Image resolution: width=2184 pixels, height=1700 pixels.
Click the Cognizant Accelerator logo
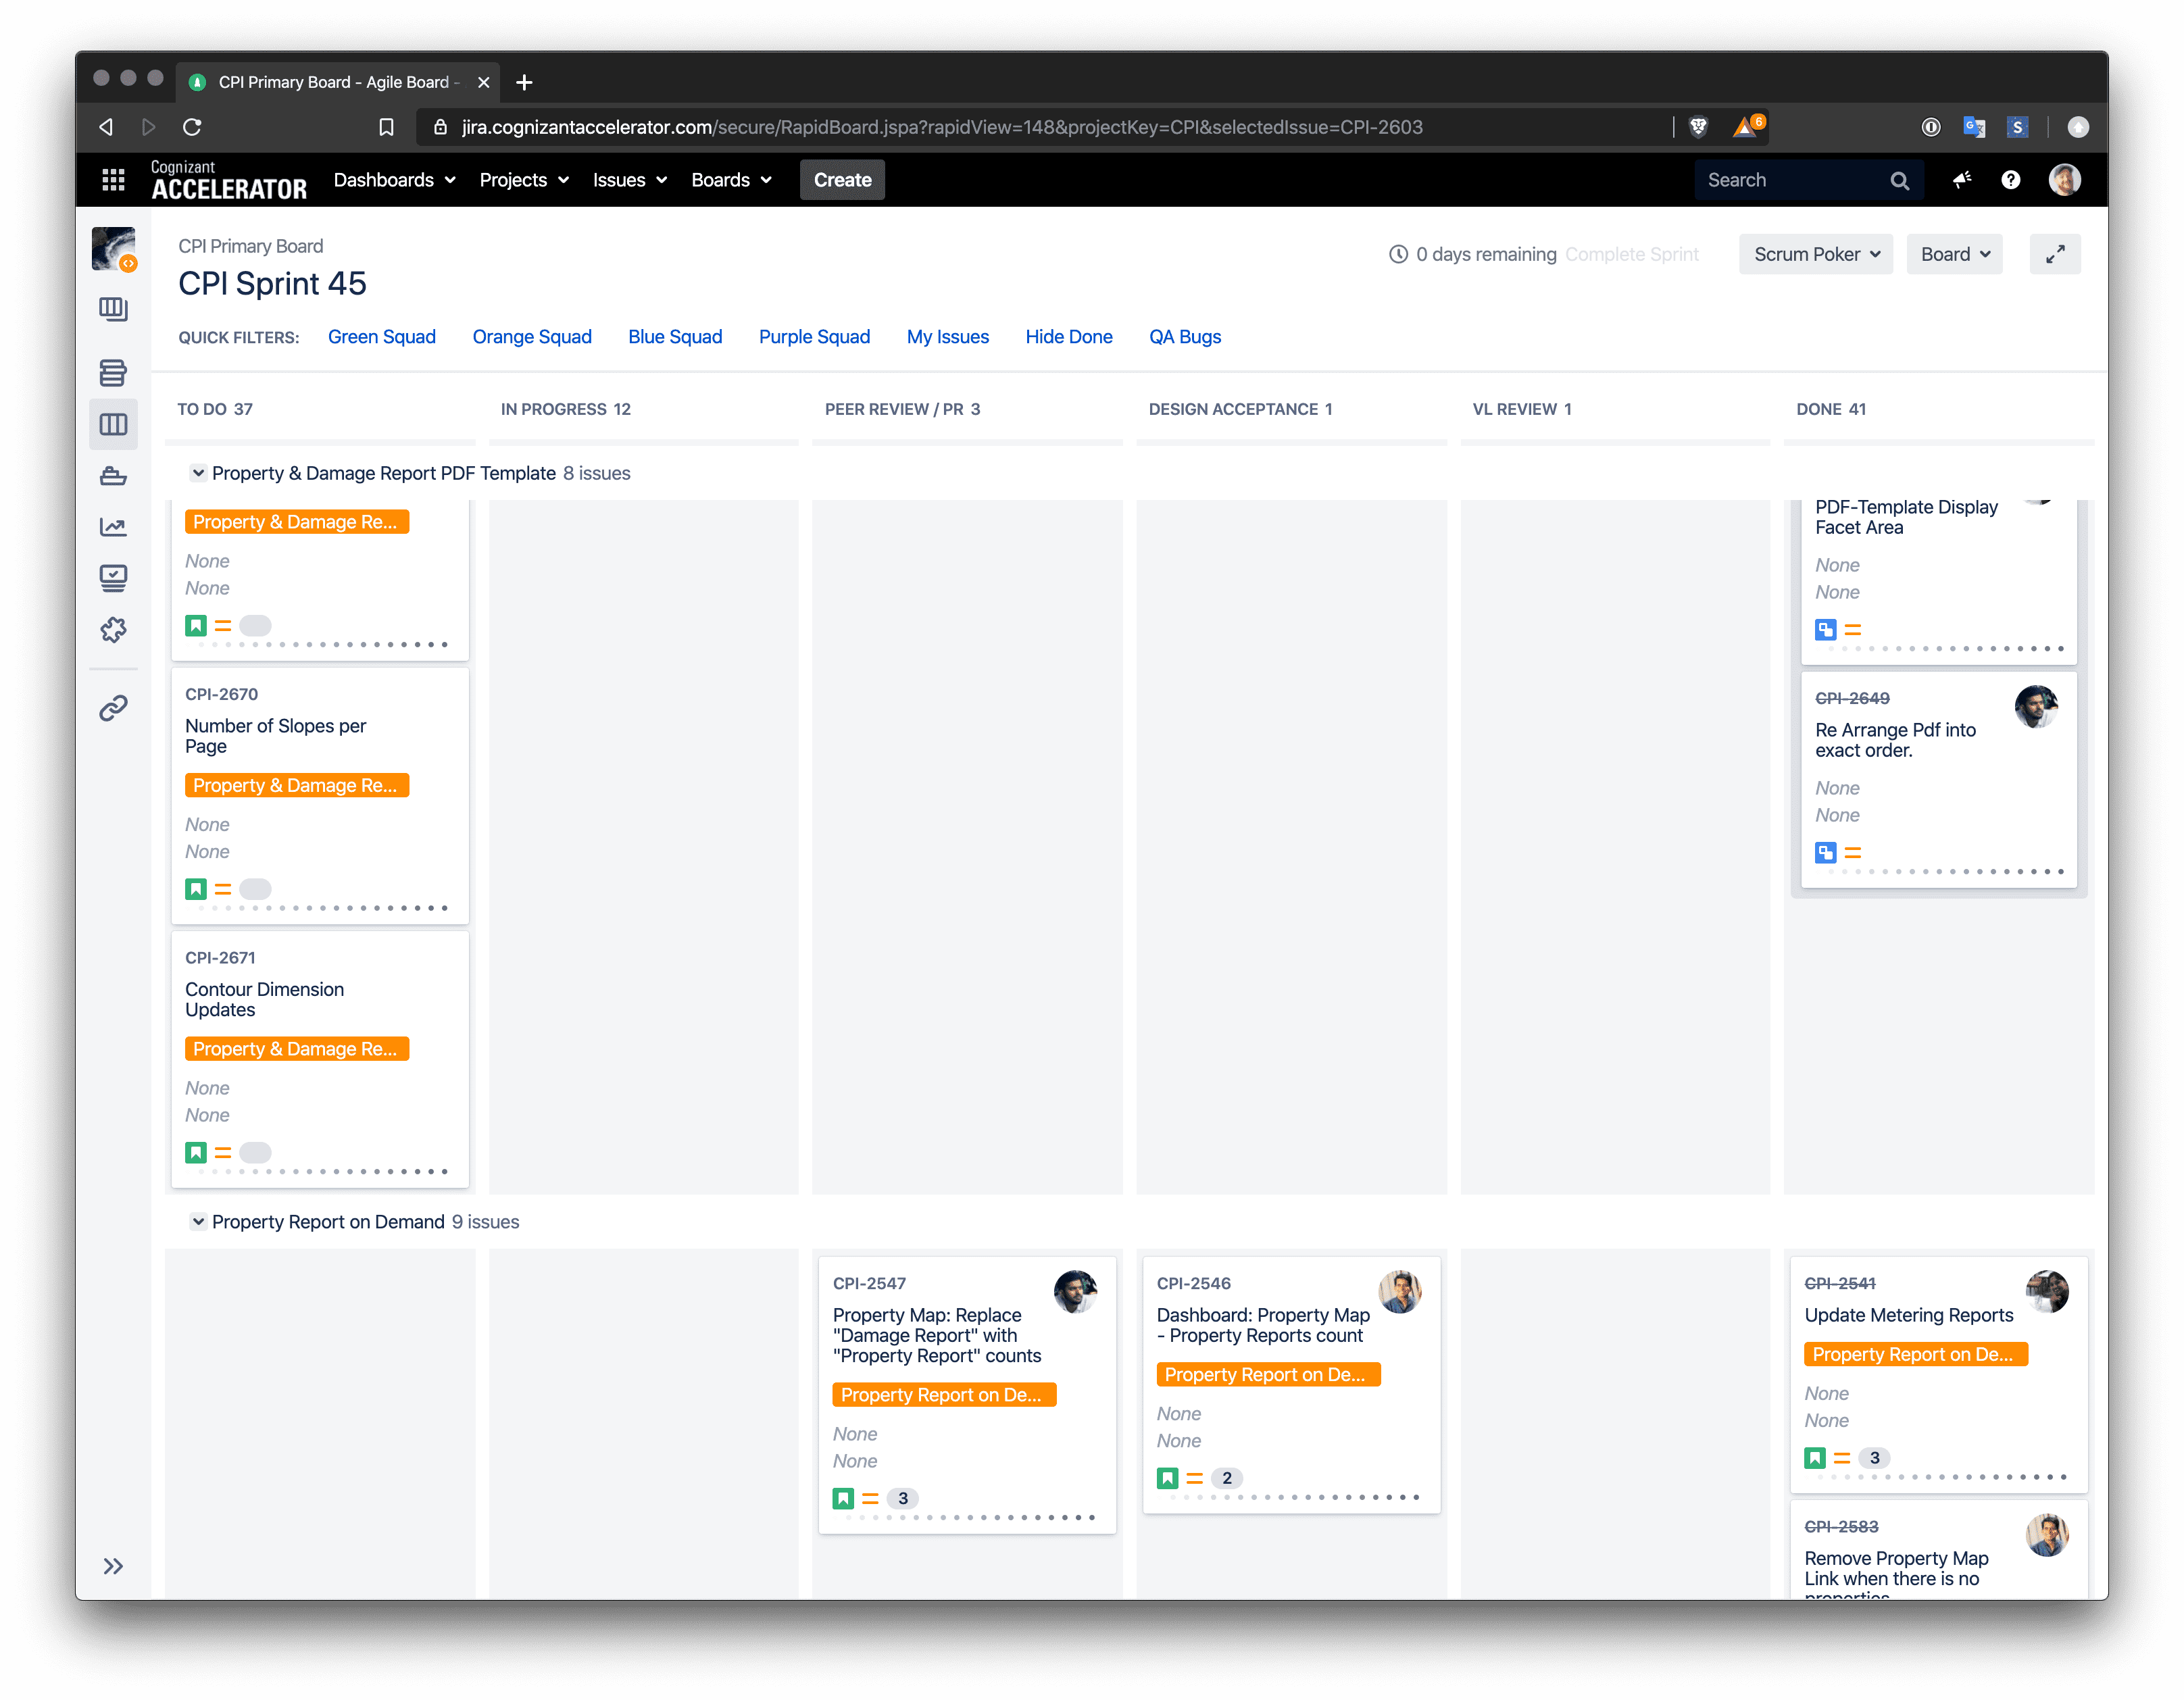[229, 180]
